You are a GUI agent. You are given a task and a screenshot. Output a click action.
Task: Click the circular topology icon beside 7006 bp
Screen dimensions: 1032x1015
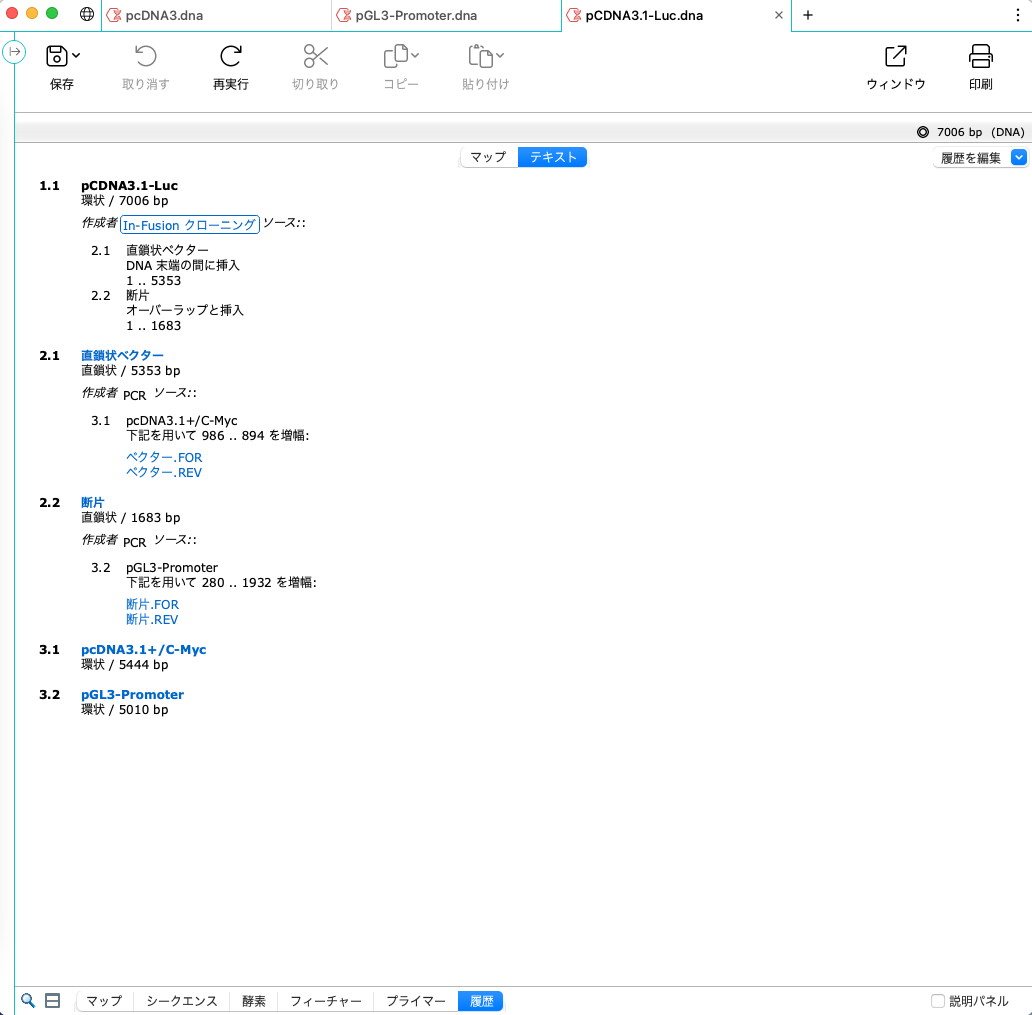point(925,131)
